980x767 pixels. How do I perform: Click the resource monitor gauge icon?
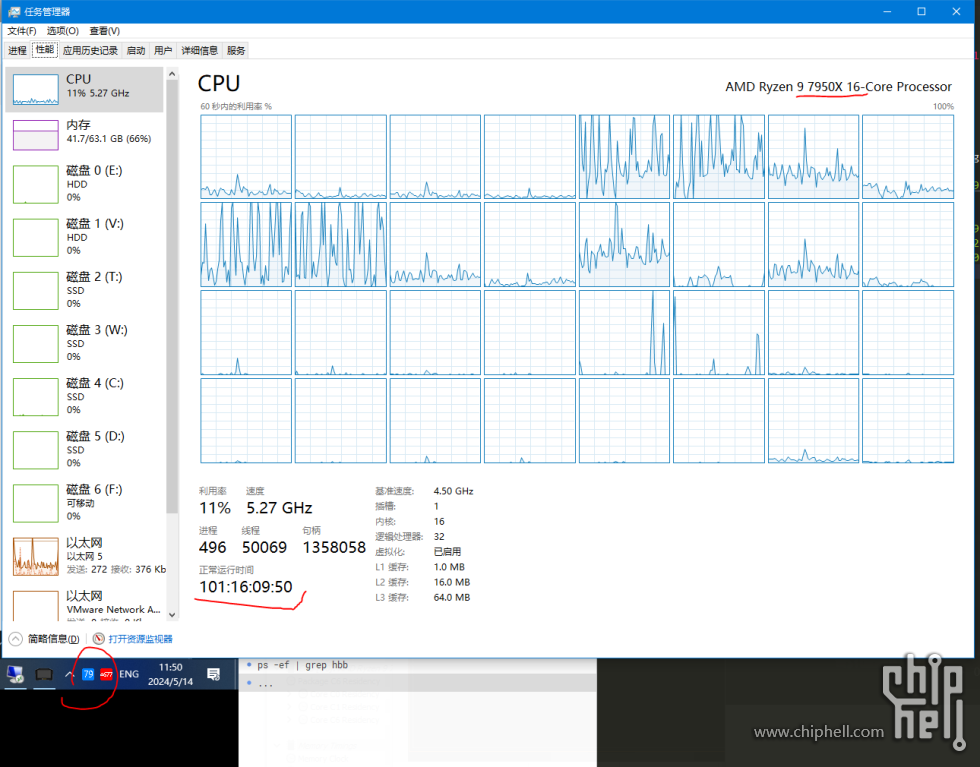pos(98,639)
